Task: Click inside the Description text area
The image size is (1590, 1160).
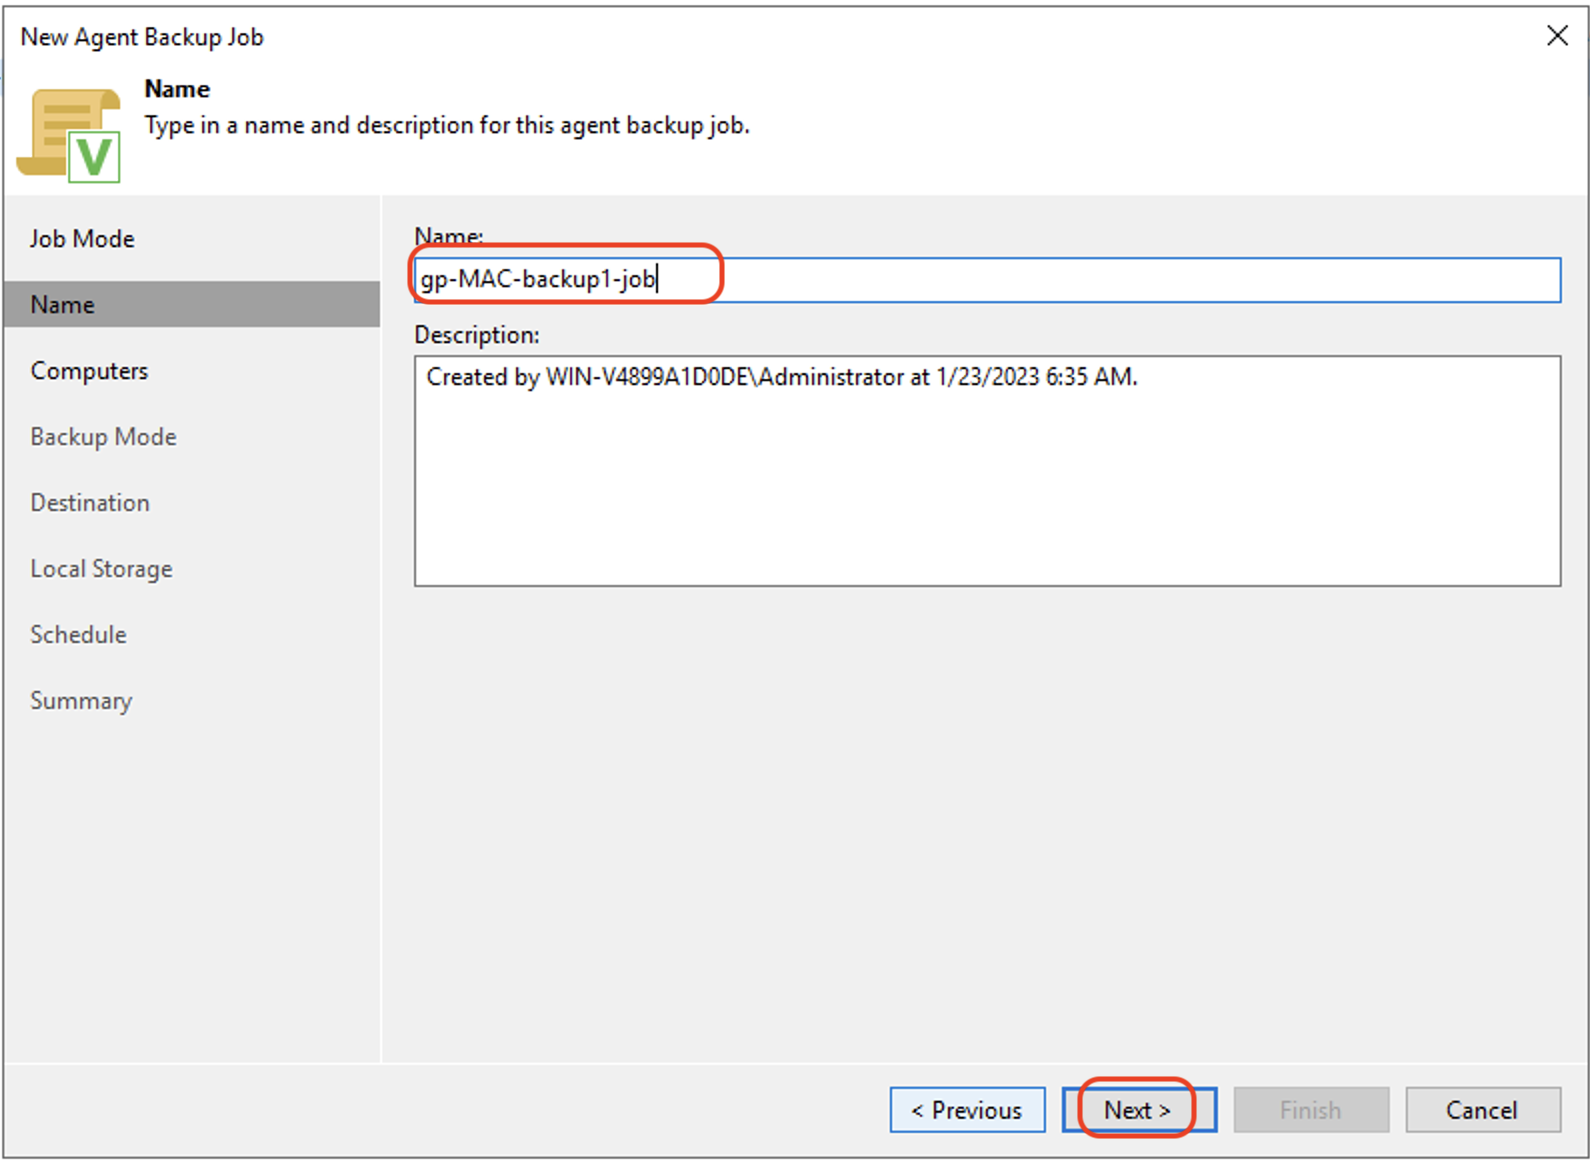Action: [987, 471]
